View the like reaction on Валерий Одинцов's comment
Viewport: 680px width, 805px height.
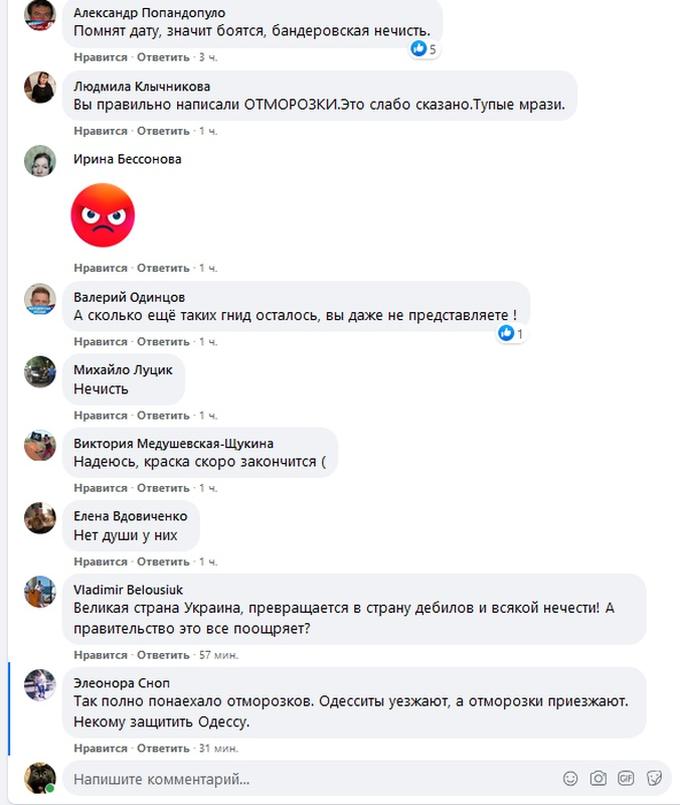[x=511, y=333]
